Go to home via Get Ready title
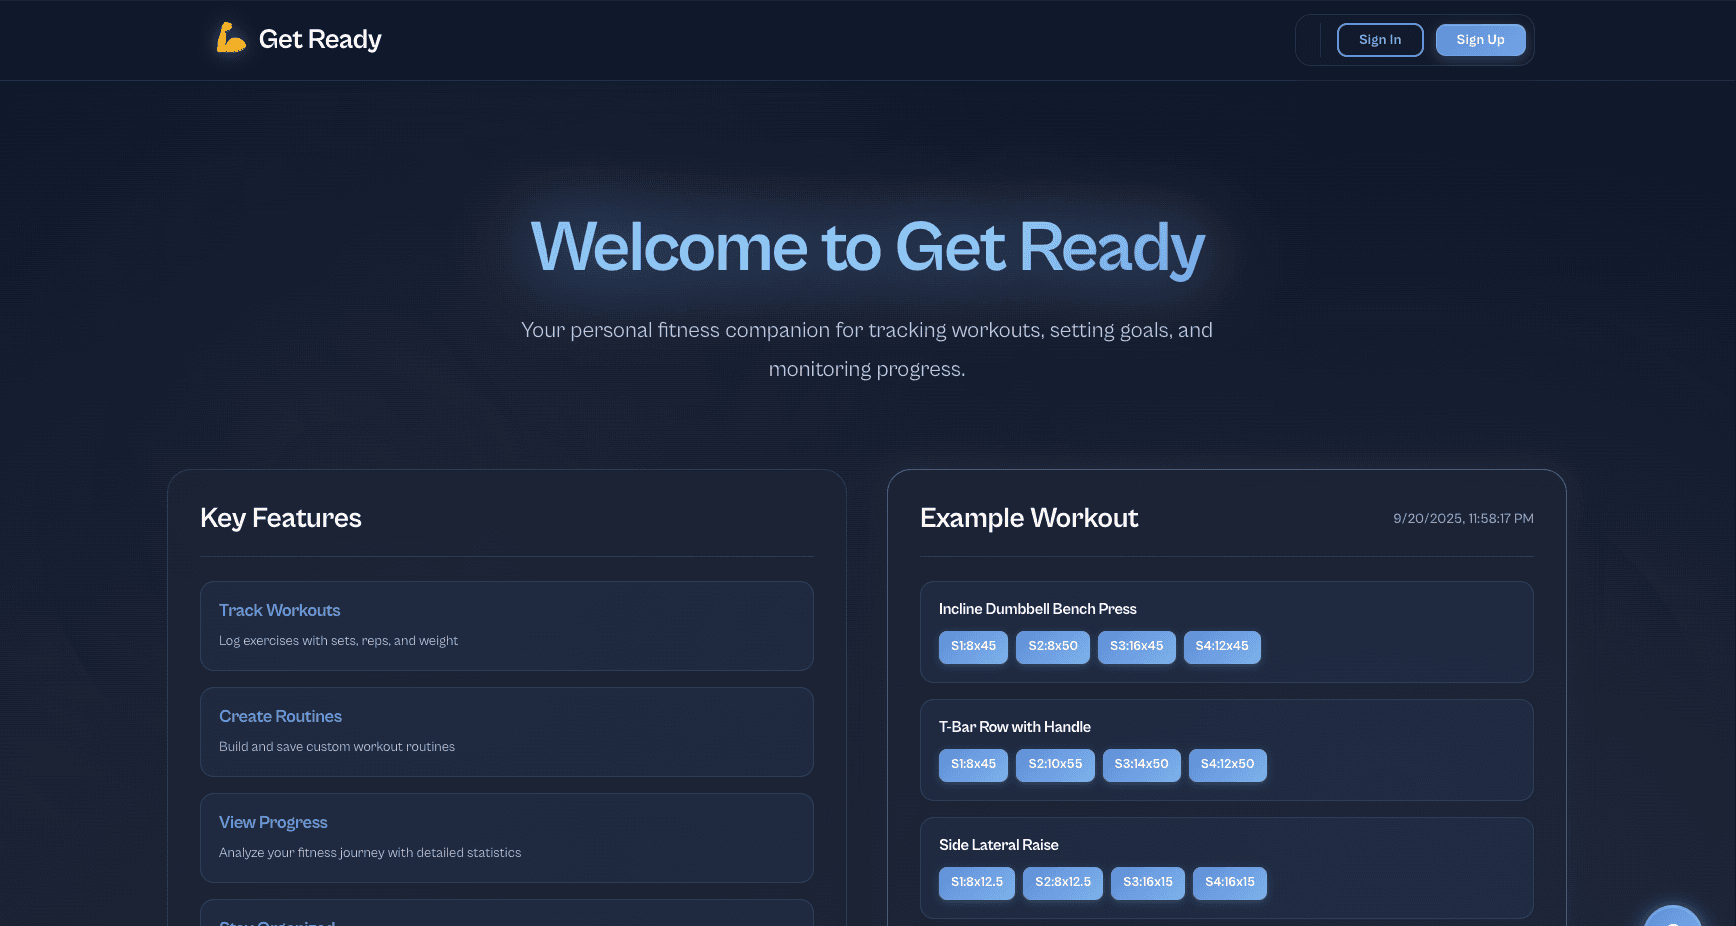1736x926 pixels. (x=319, y=39)
